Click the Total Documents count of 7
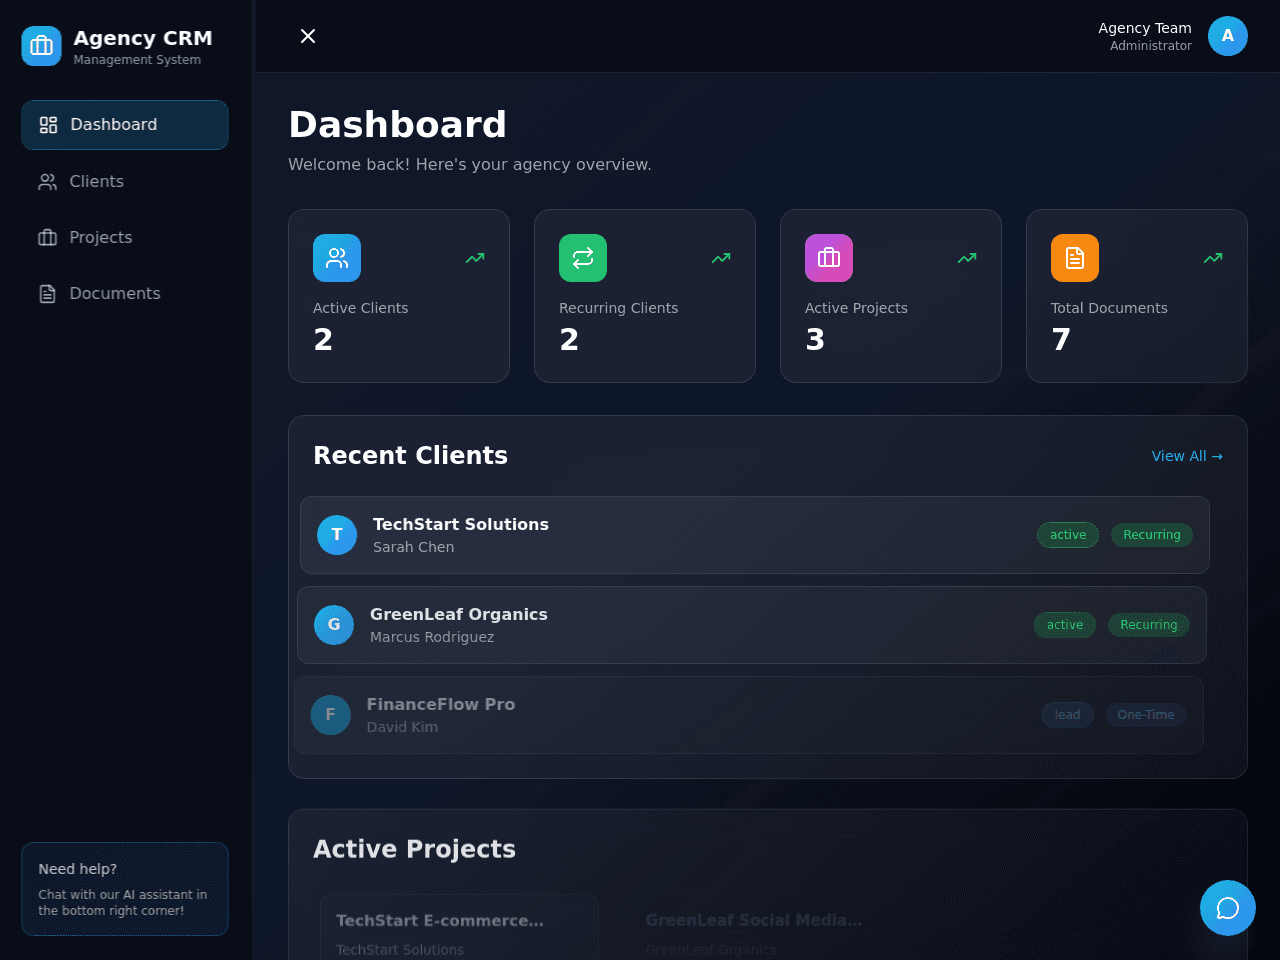The image size is (1280, 960). [x=1061, y=340]
